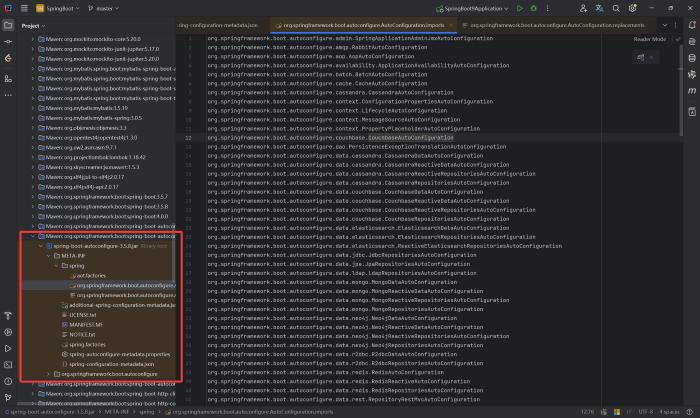Open the master branch dropdown
700x418 pixels.
[104, 8]
